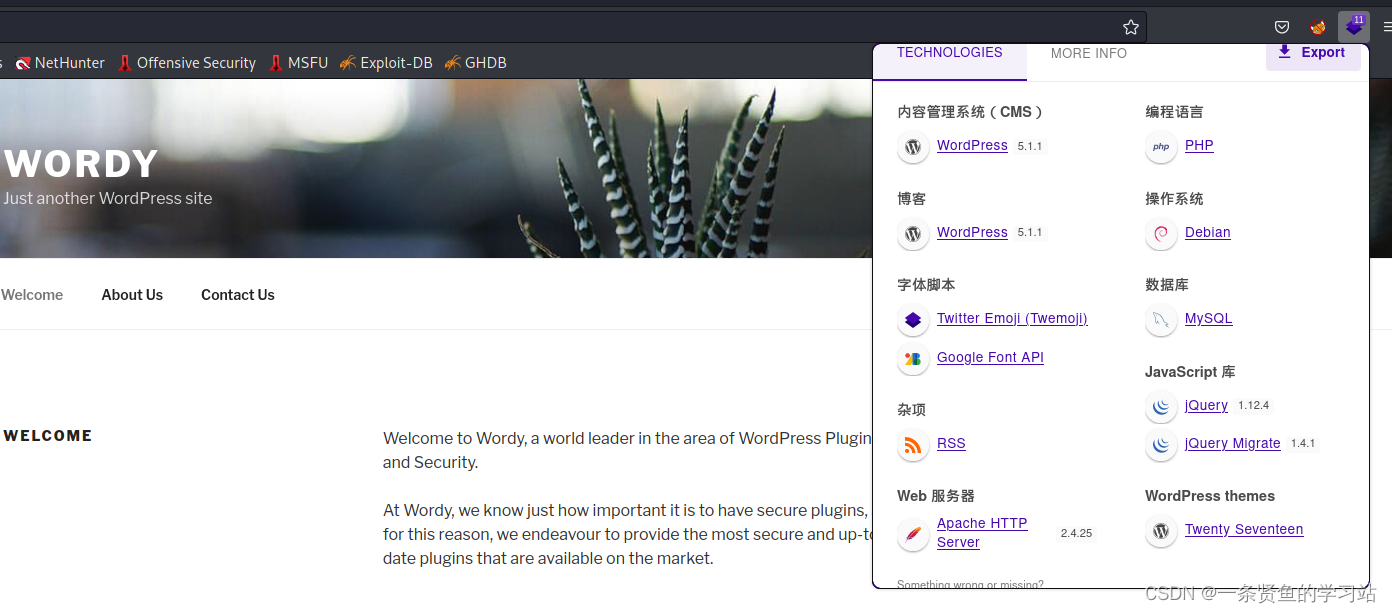Open the PHP link under 编程语言
Screen dimensions: 1392x613
pyautogui.click(x=1199, y=146)
